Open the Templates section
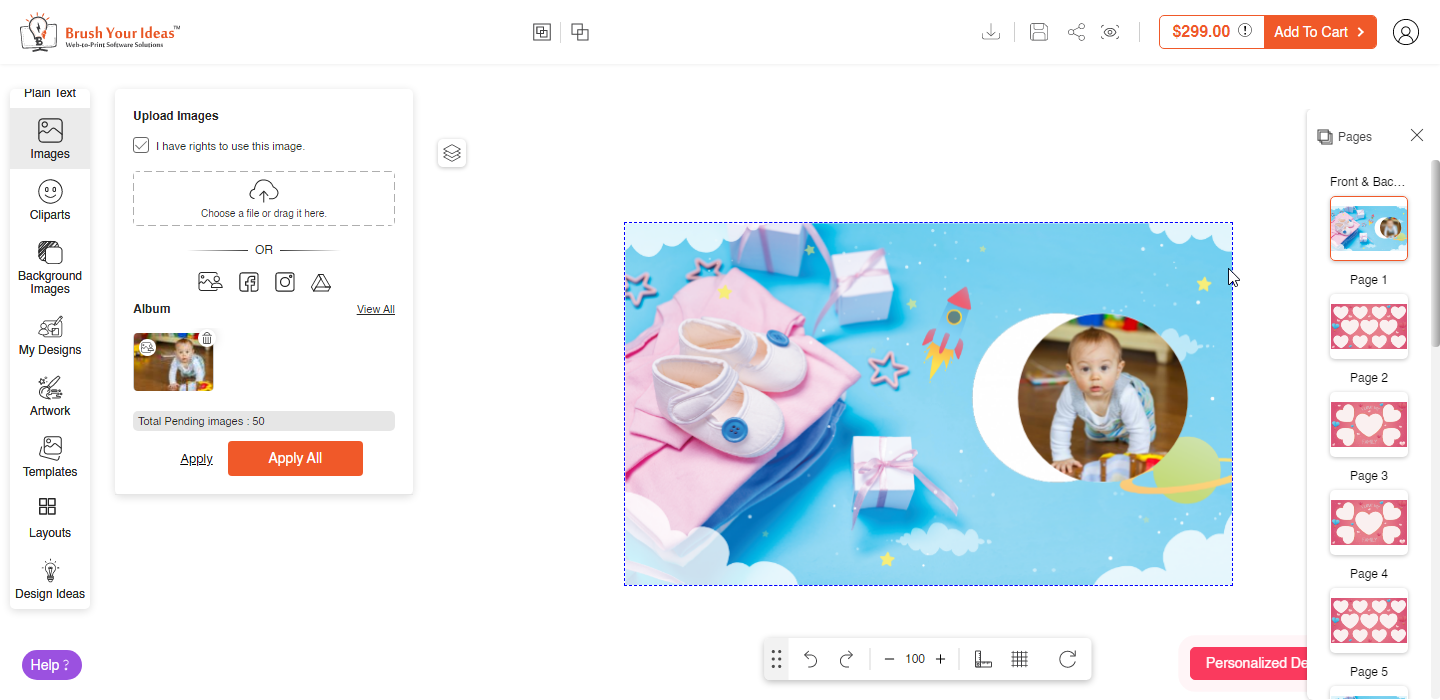Image resolution: width=1440 pixels, height=700 pixels. tap(49, 456)
